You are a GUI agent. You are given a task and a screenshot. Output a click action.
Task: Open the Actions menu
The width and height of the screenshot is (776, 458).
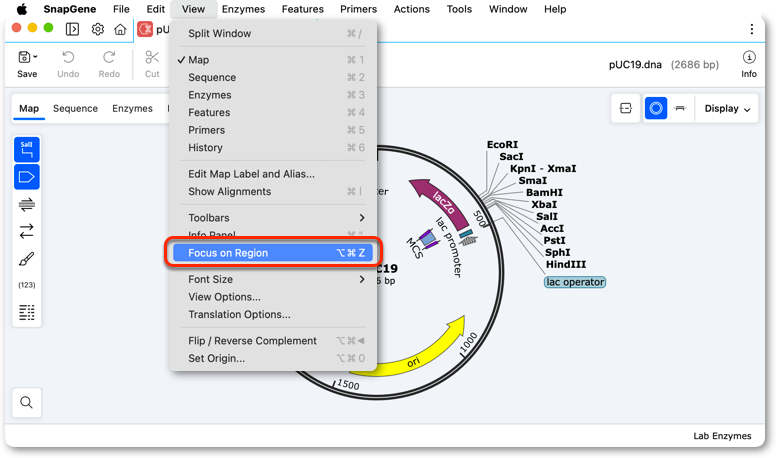[x=411, y=9]
